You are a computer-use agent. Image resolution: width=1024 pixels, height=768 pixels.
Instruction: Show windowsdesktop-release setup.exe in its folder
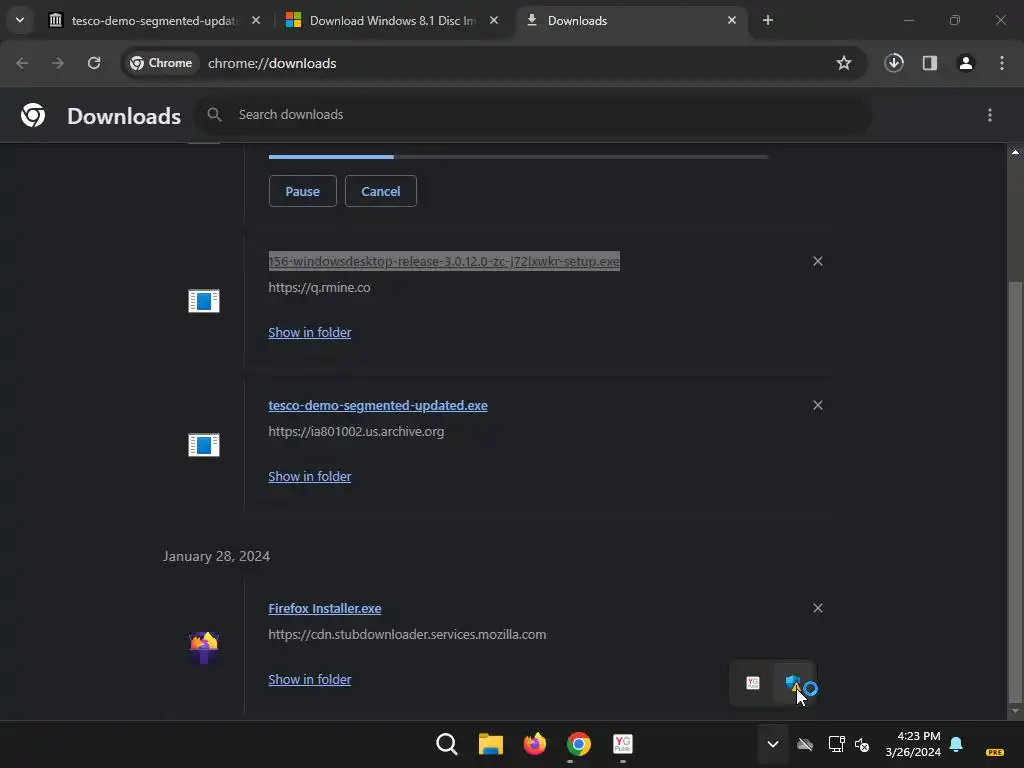click(x=310, y=332)
